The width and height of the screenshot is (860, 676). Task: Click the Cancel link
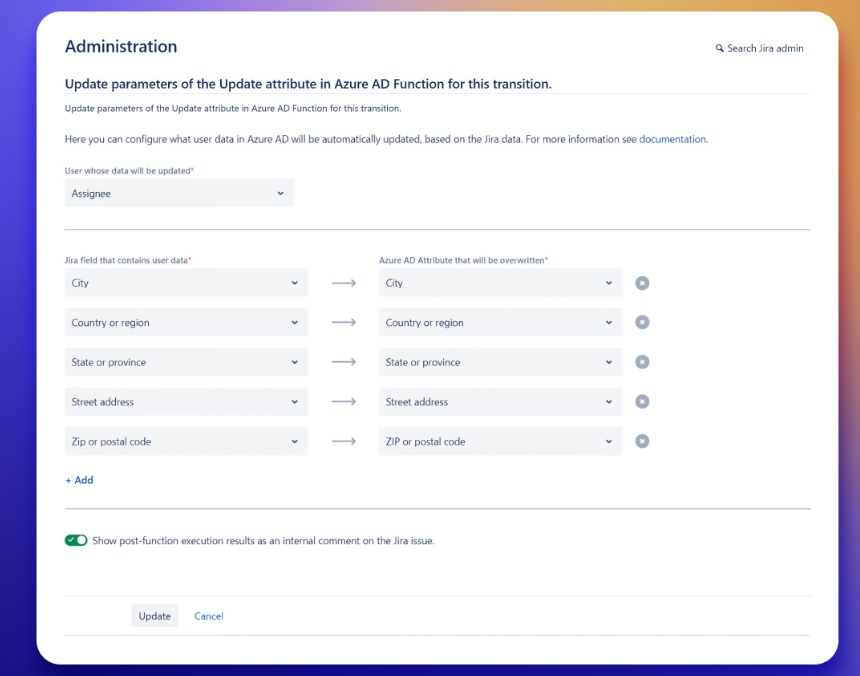coord(209,616)
